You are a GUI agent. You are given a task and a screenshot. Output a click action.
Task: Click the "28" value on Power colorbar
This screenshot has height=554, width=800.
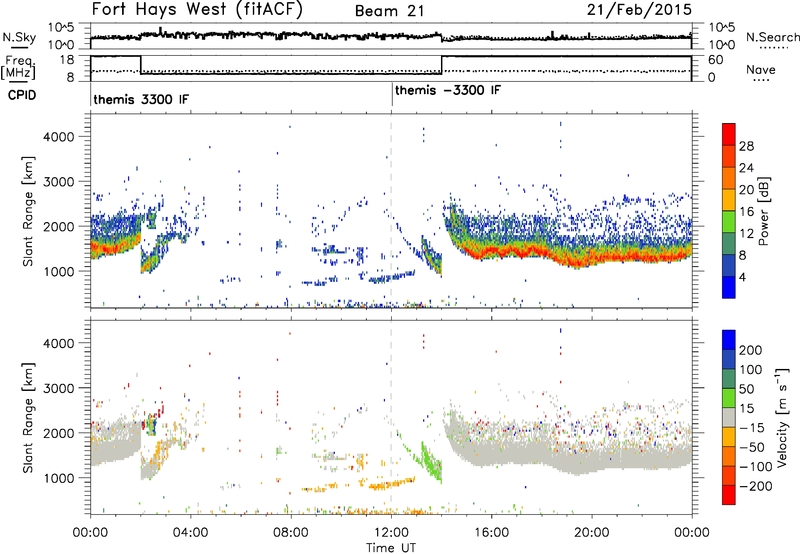click(x=746, y=146)
